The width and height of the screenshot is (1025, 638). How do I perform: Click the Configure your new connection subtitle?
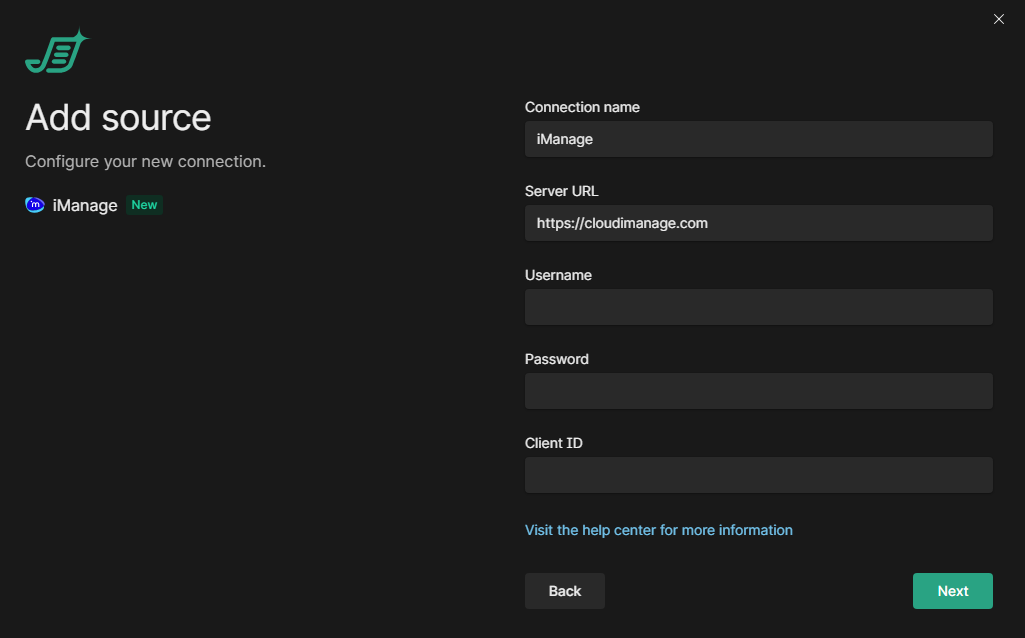145,161
